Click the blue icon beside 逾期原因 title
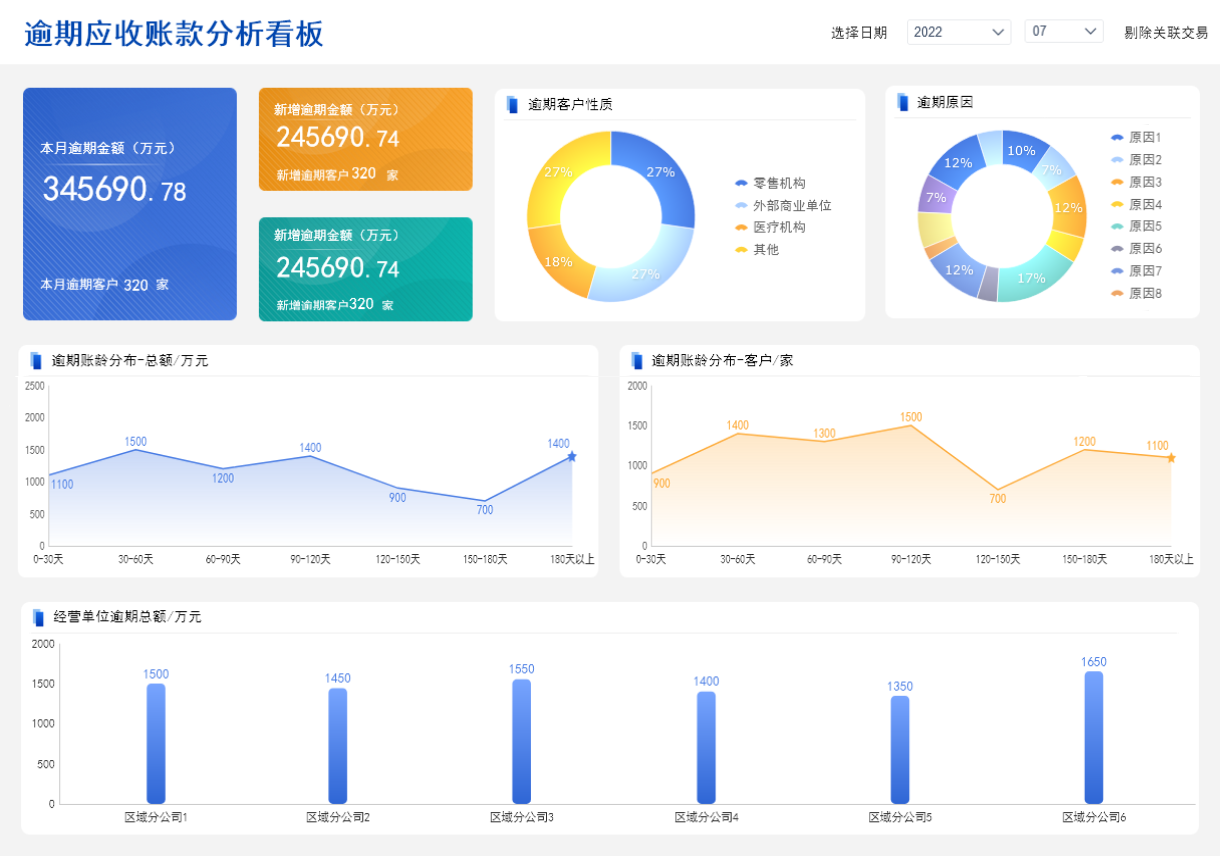 [903, 102]
